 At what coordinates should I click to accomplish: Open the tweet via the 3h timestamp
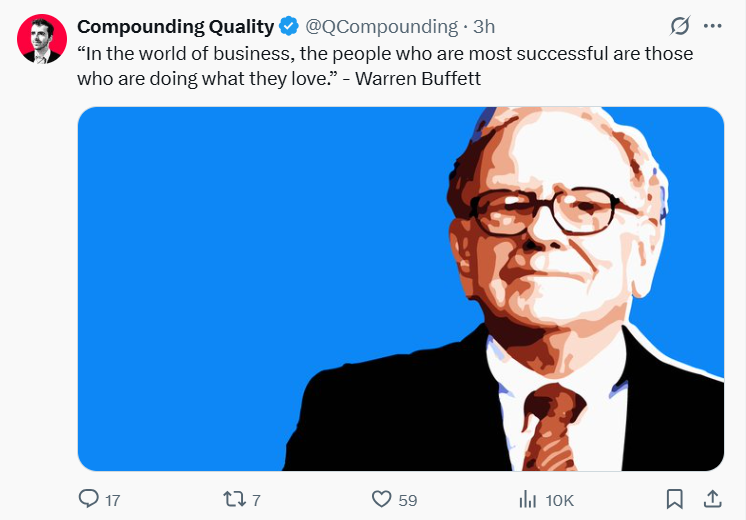(x=484, y=27)
